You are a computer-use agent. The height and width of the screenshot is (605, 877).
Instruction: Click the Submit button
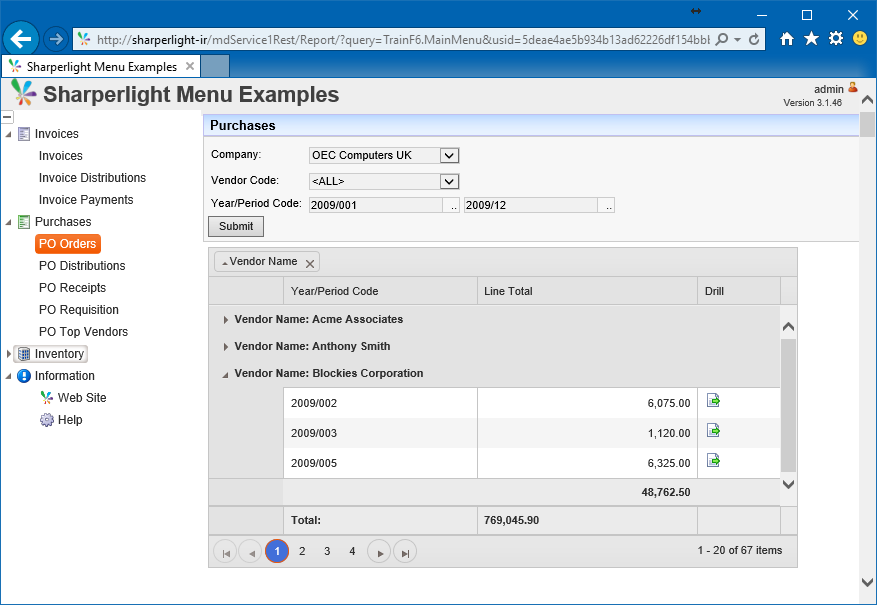click(x=235, y=226)
